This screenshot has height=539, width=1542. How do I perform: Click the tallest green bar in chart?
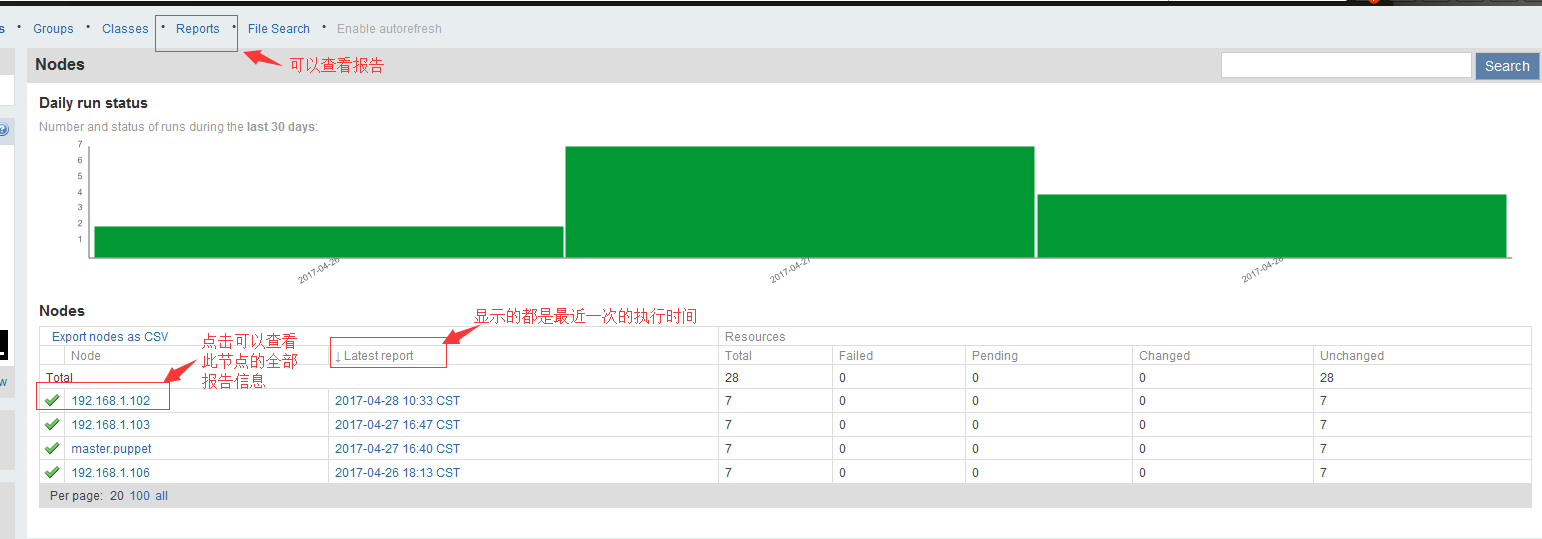point(799,202)
